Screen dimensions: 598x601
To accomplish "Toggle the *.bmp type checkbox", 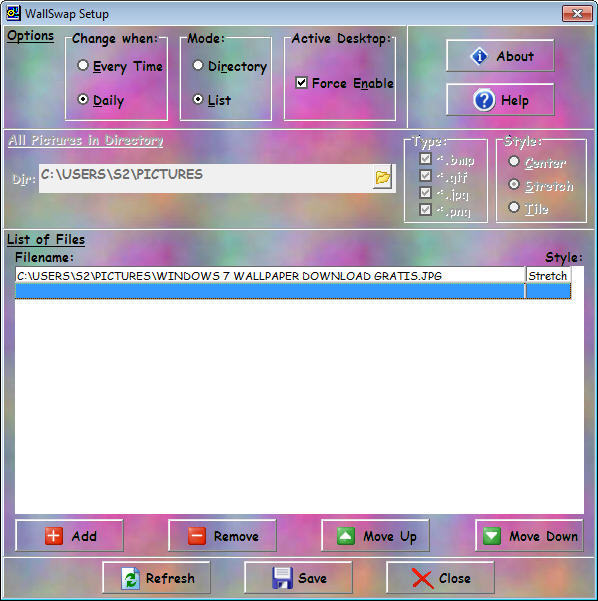I will pos(426,158).
